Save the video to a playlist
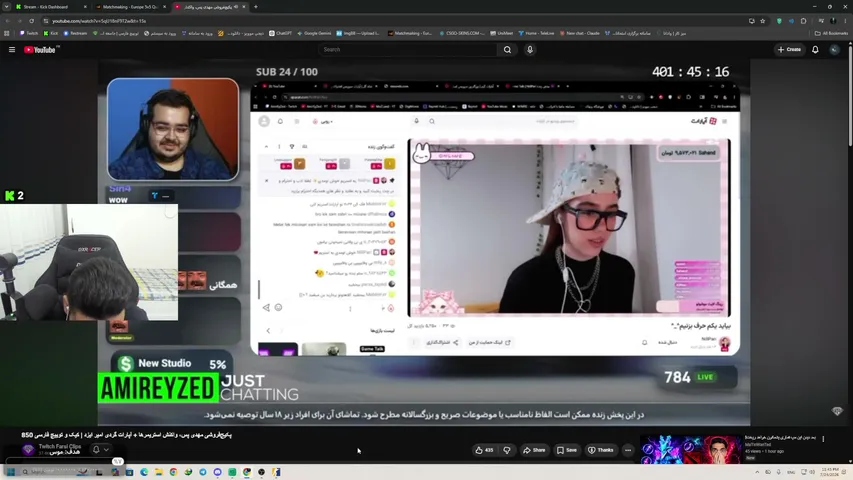 click(567, 450)
